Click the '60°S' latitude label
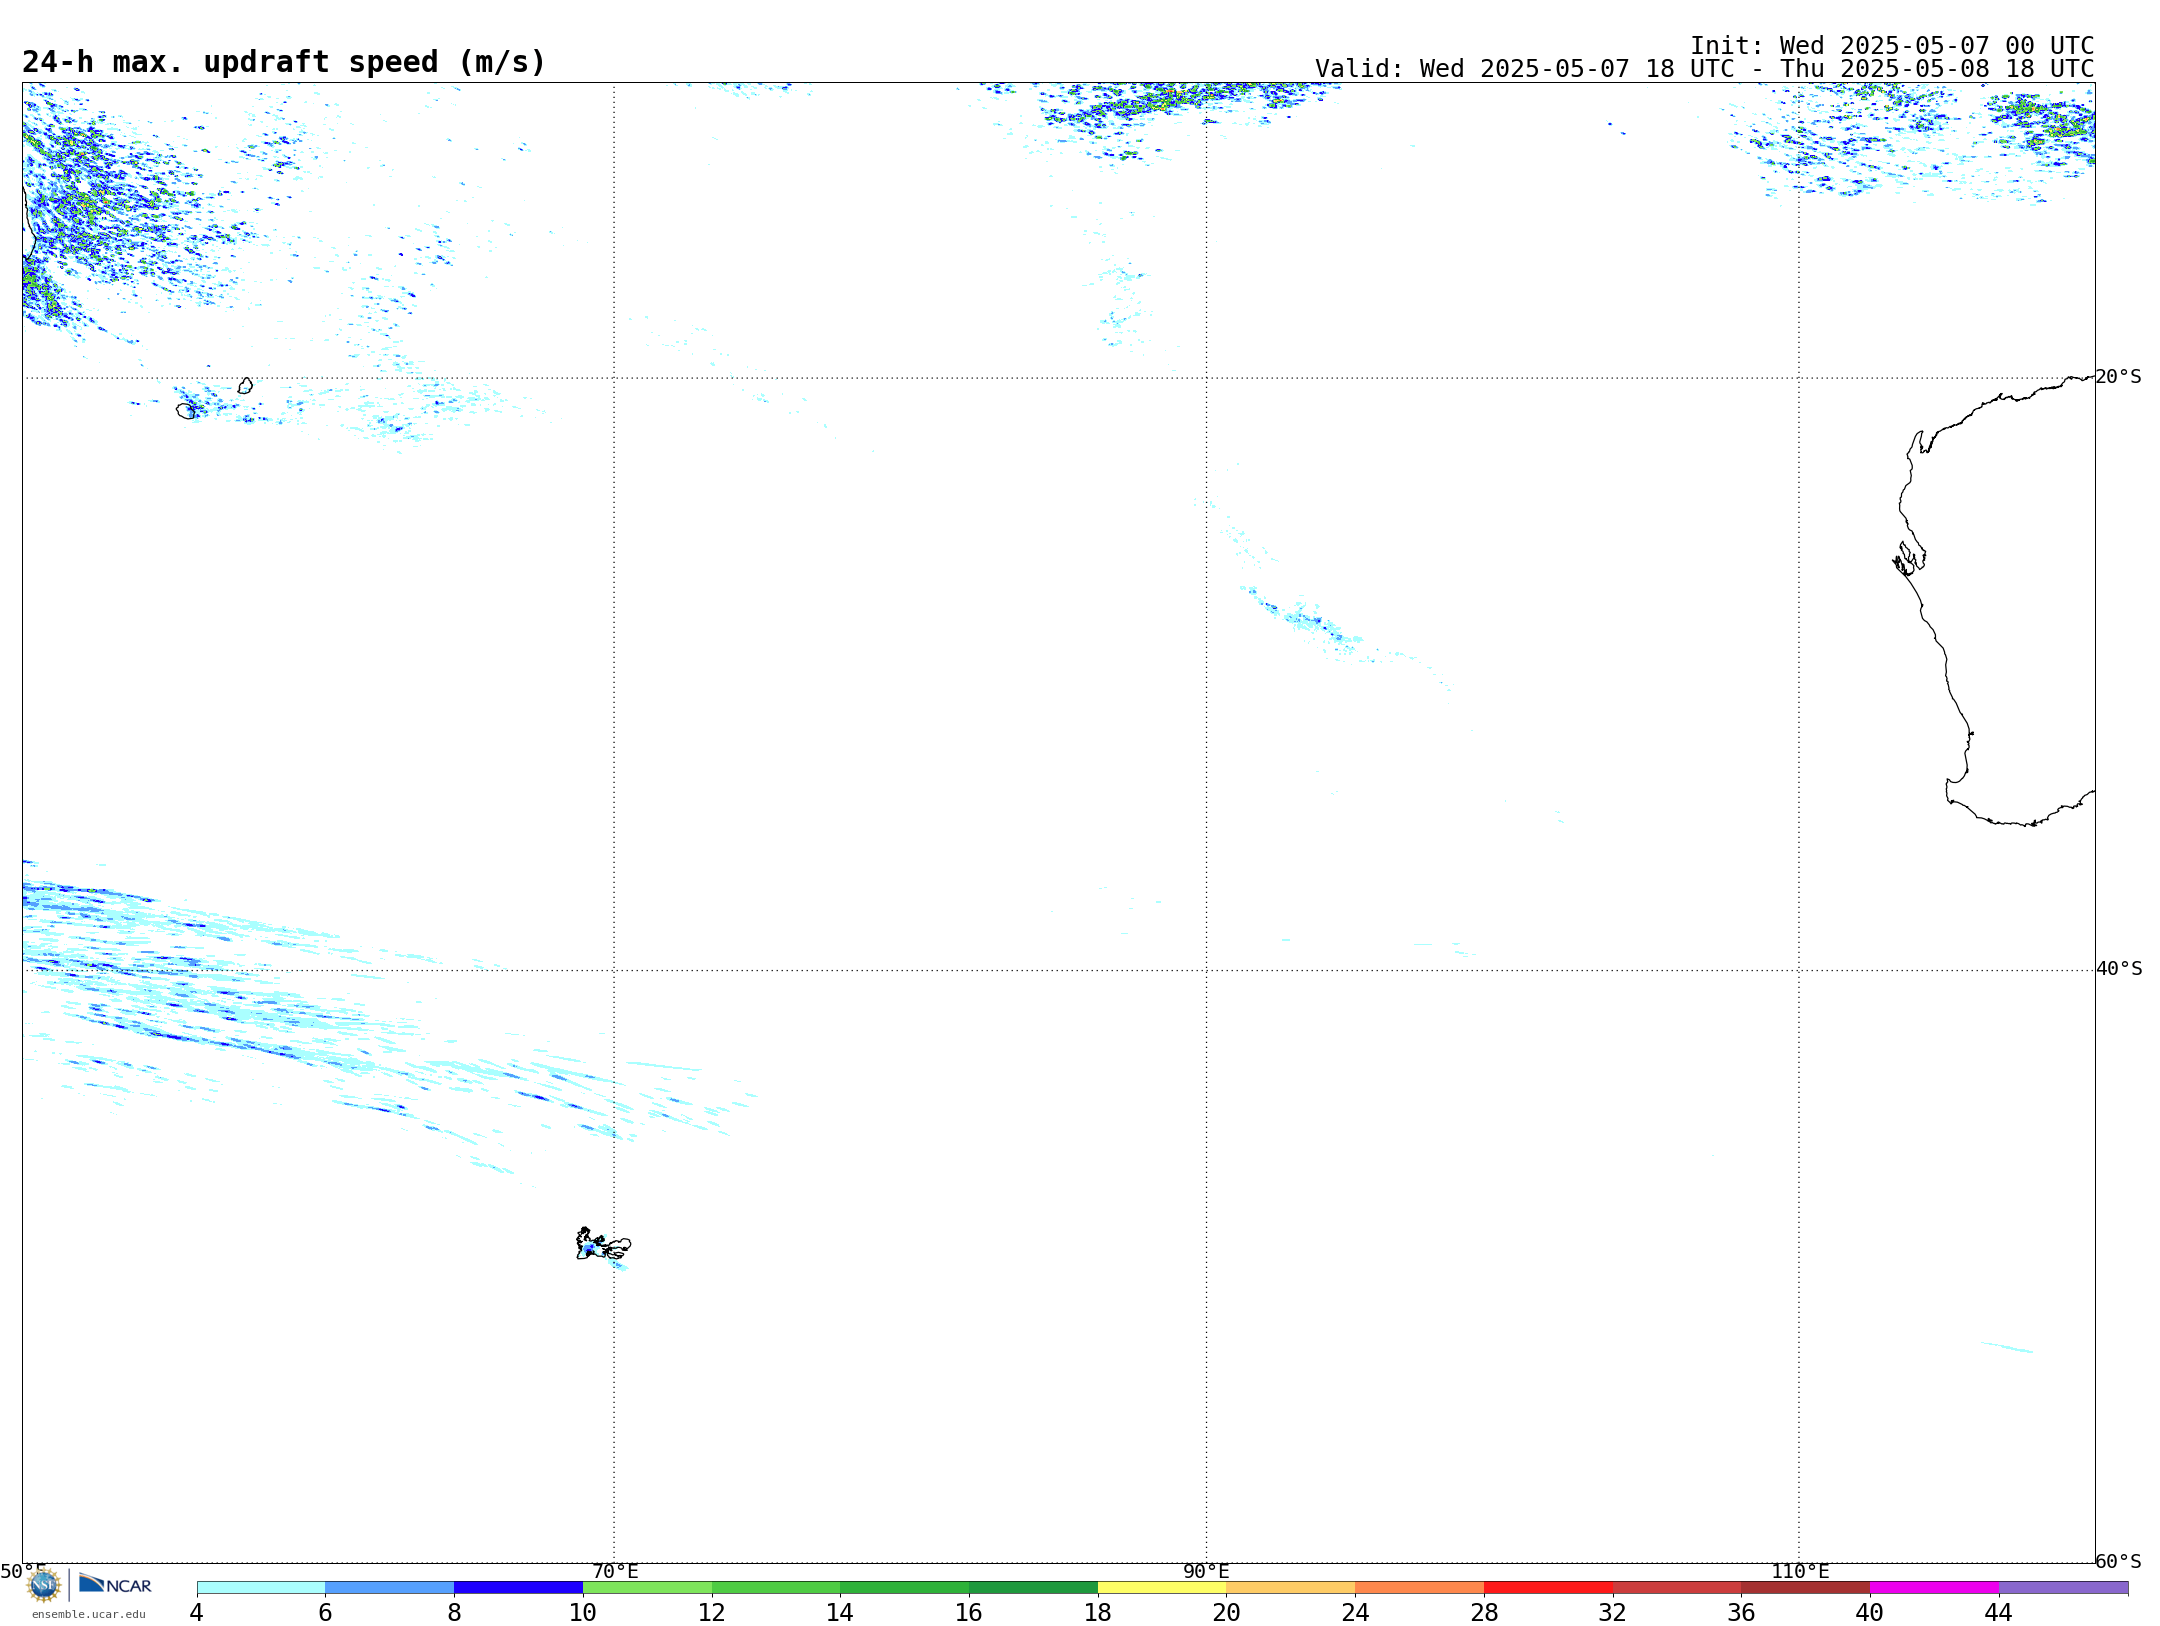The image size is (2160, 1626). pos(2119,1561)
